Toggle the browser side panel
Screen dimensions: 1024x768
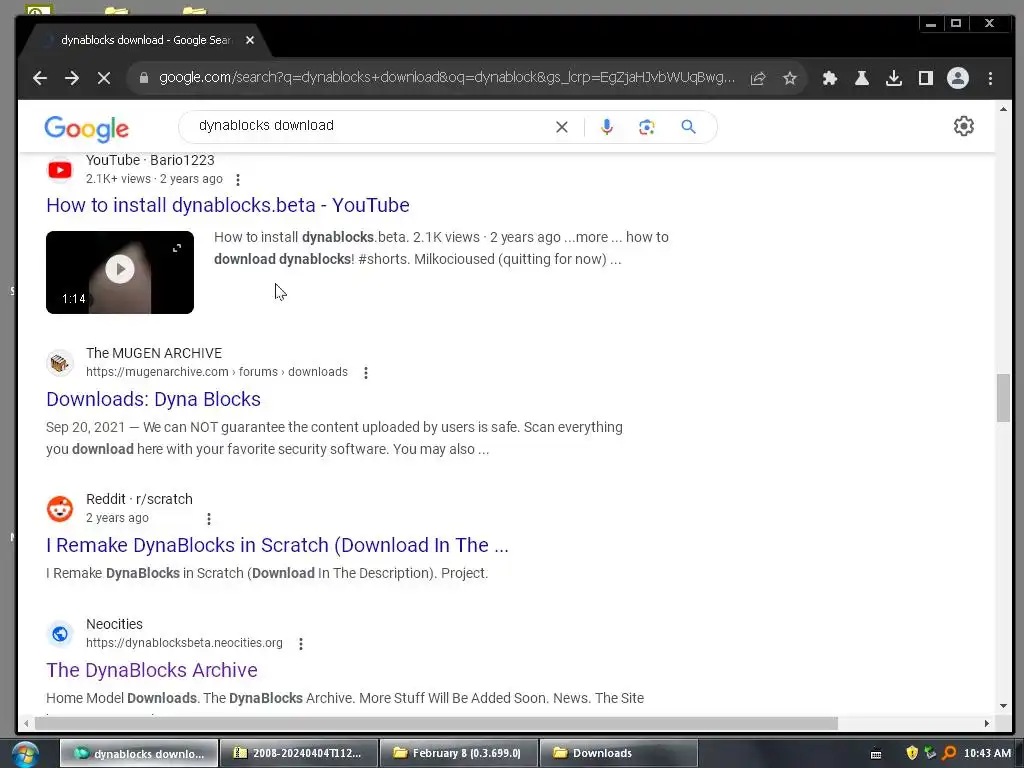(925, 78)
